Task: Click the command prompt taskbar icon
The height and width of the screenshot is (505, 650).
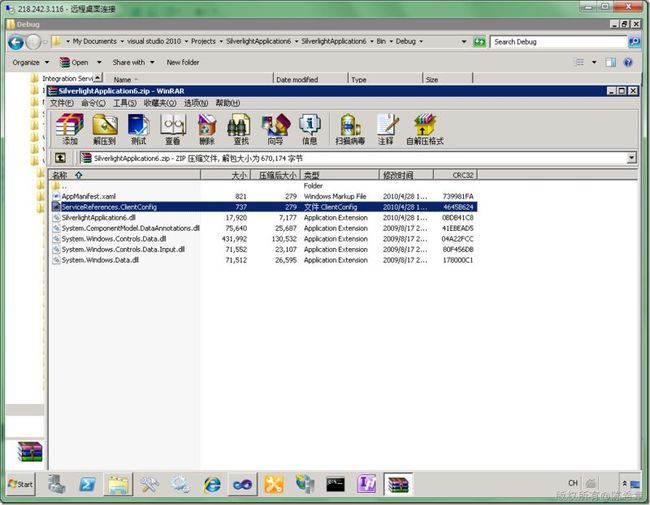Action: point(335,484)
